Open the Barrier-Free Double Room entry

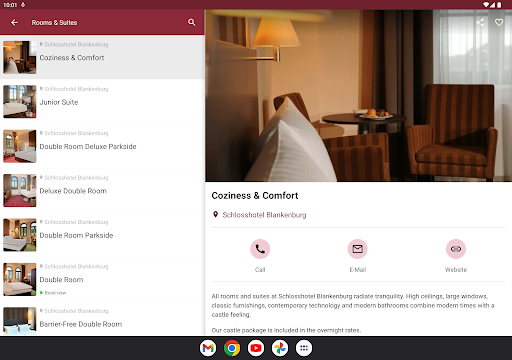pos(102,319)
